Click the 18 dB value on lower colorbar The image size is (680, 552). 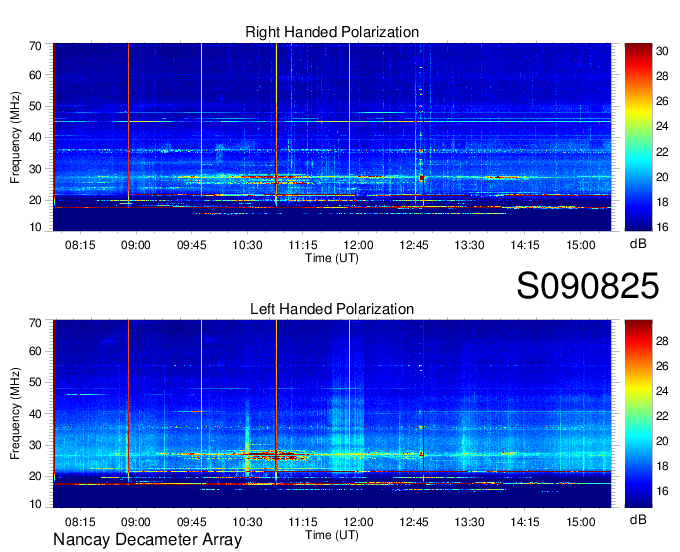[x=662, y=466]
